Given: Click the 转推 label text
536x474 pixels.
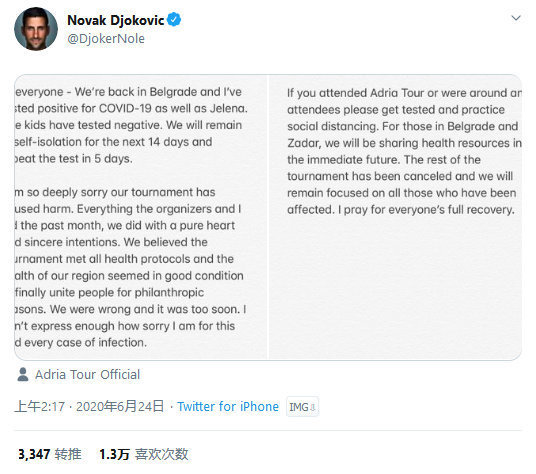Looking at the screenshot, I should 68,454.
